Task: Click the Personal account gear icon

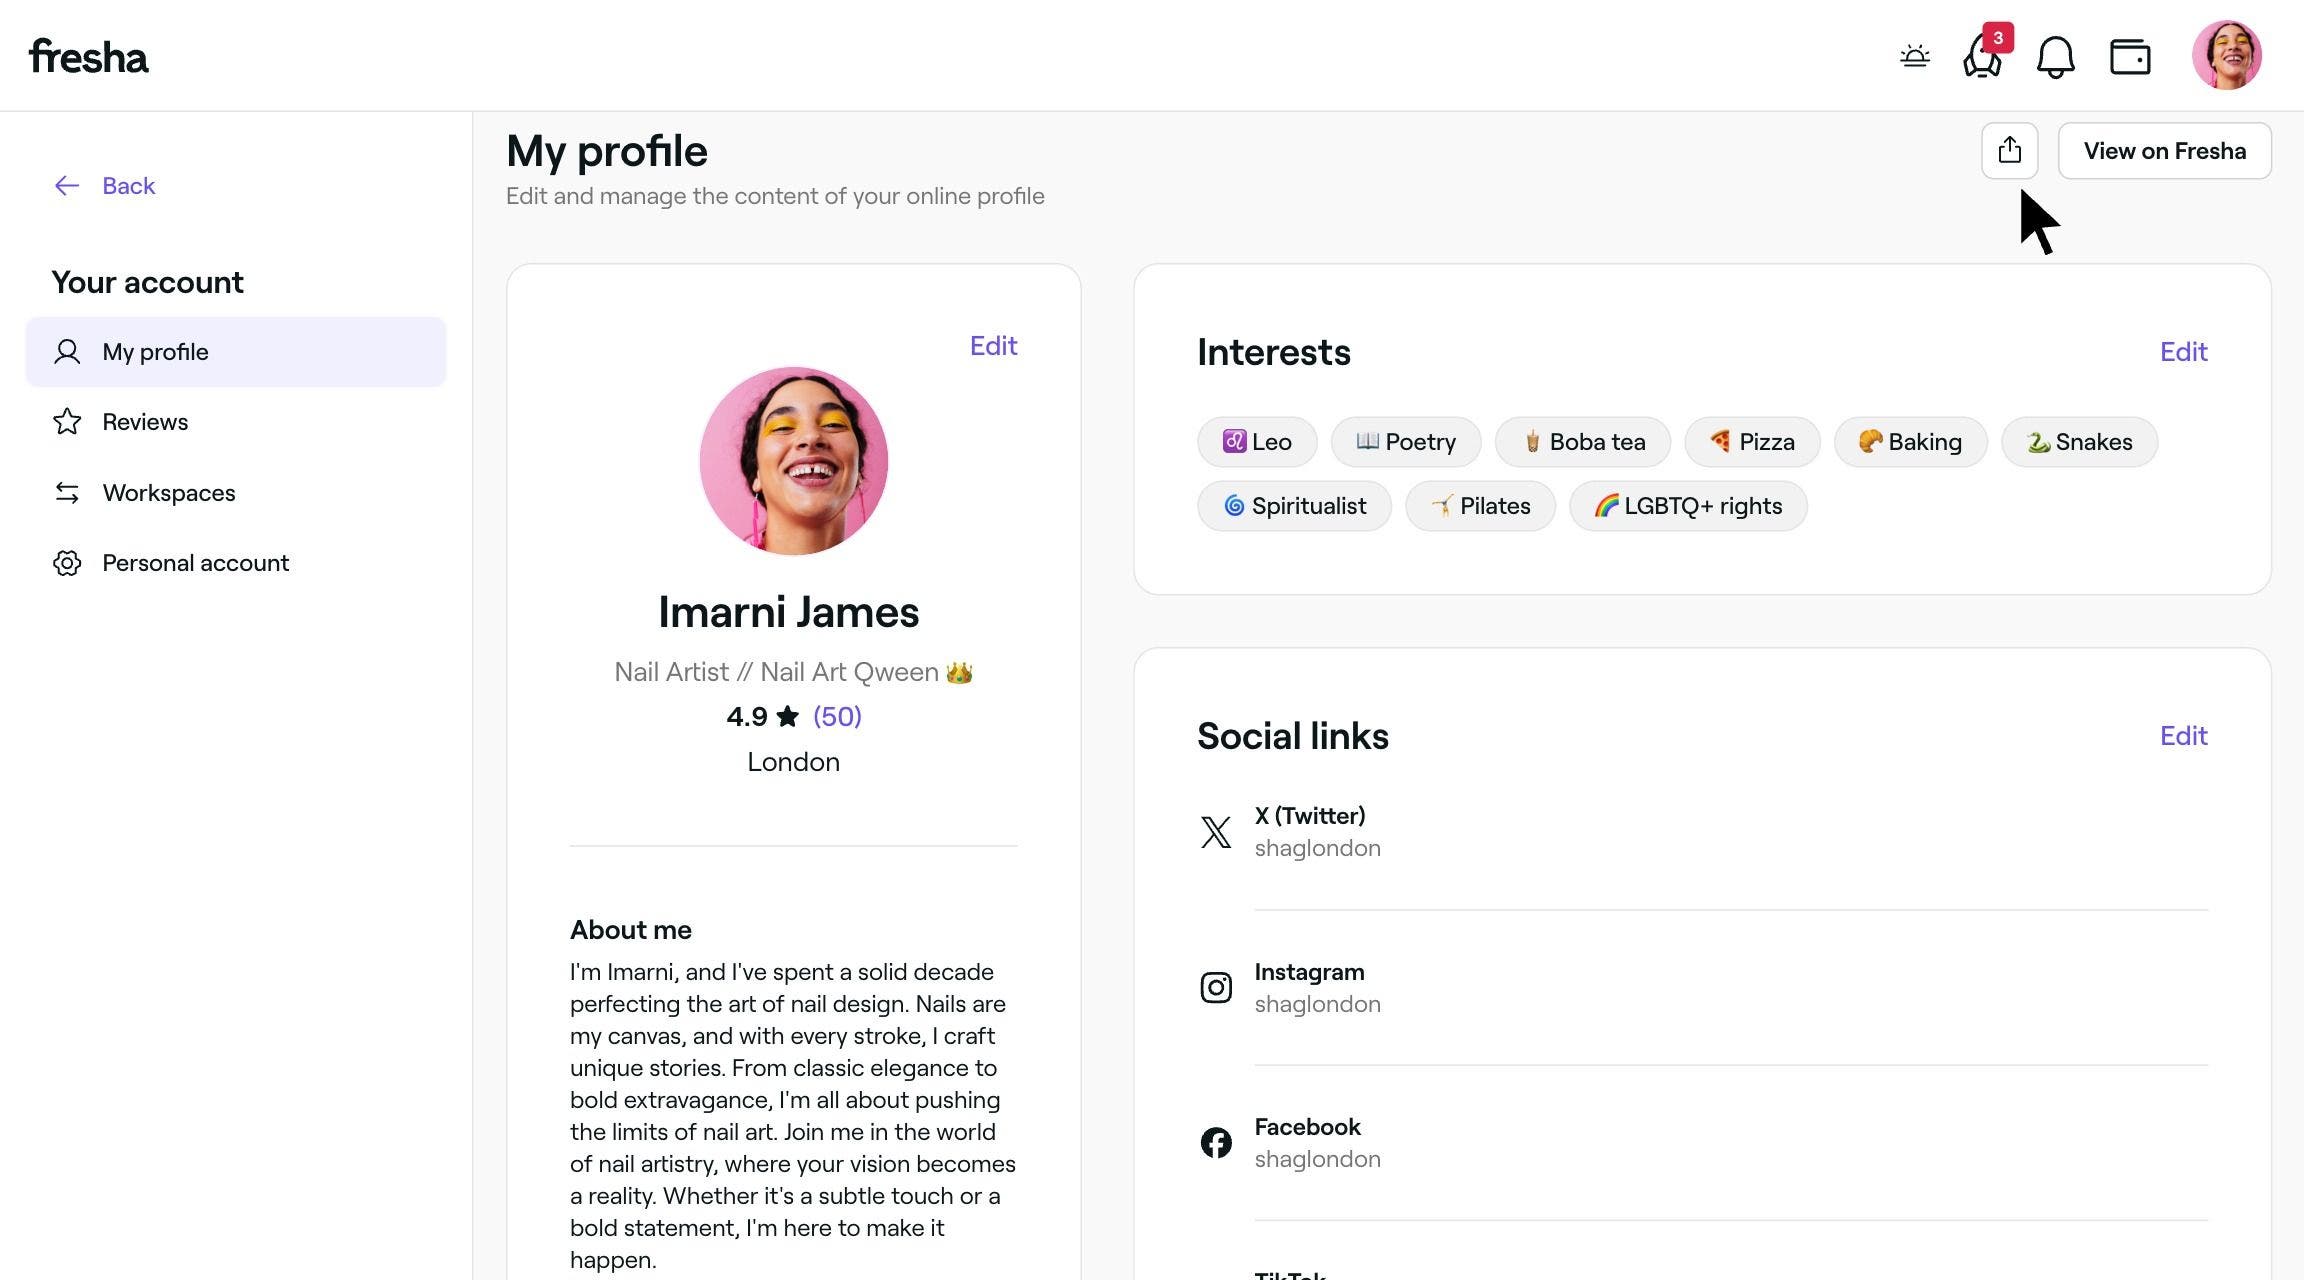Action: click(67, 563)
